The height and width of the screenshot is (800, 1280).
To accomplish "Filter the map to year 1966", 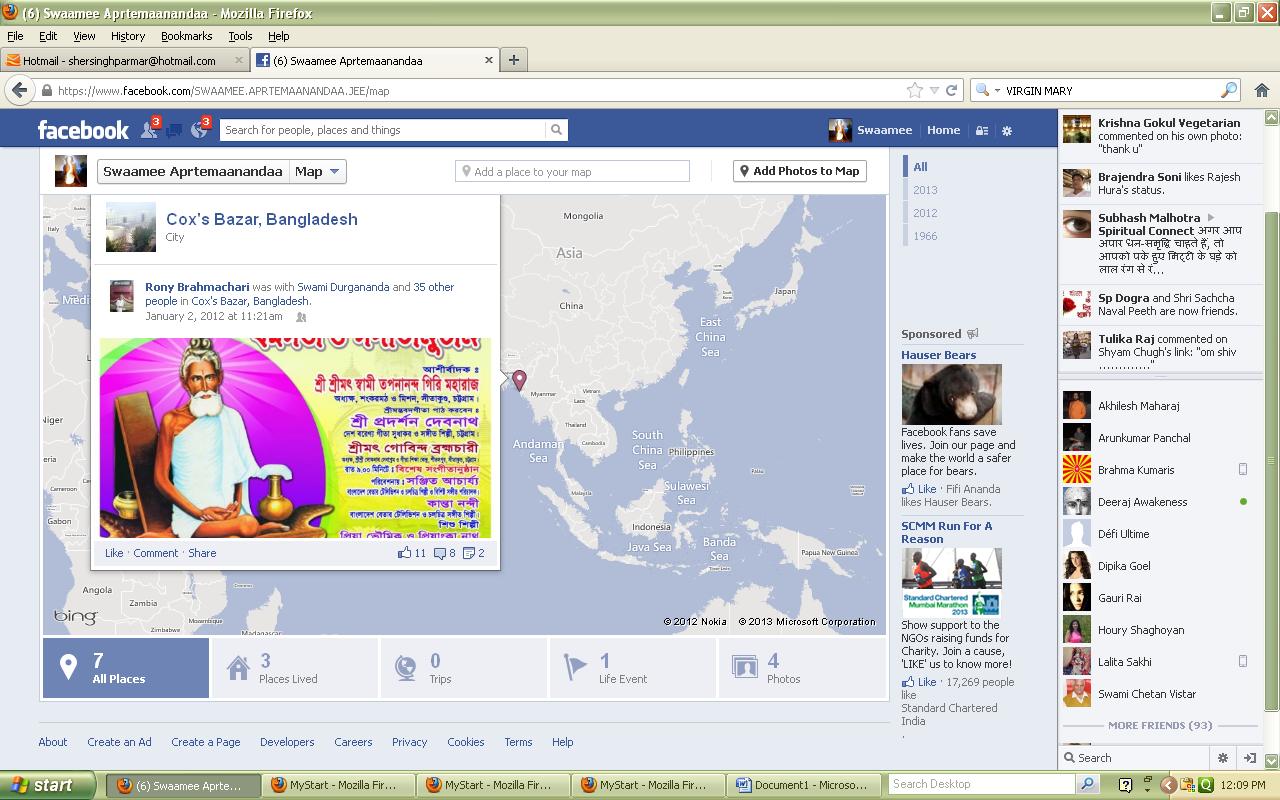I will pos(925,236).
